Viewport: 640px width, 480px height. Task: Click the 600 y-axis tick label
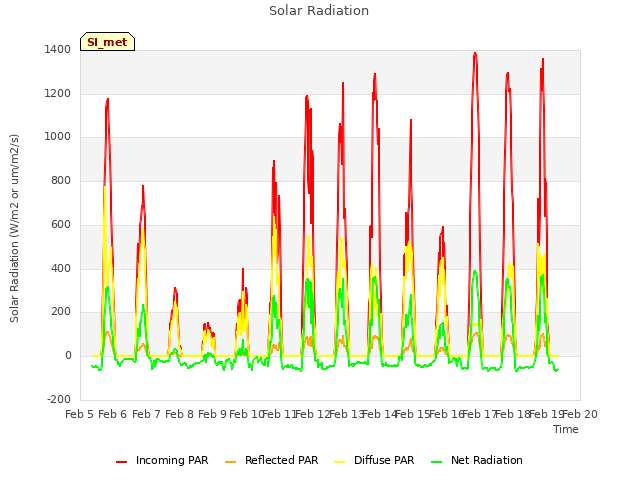(61, 224)
